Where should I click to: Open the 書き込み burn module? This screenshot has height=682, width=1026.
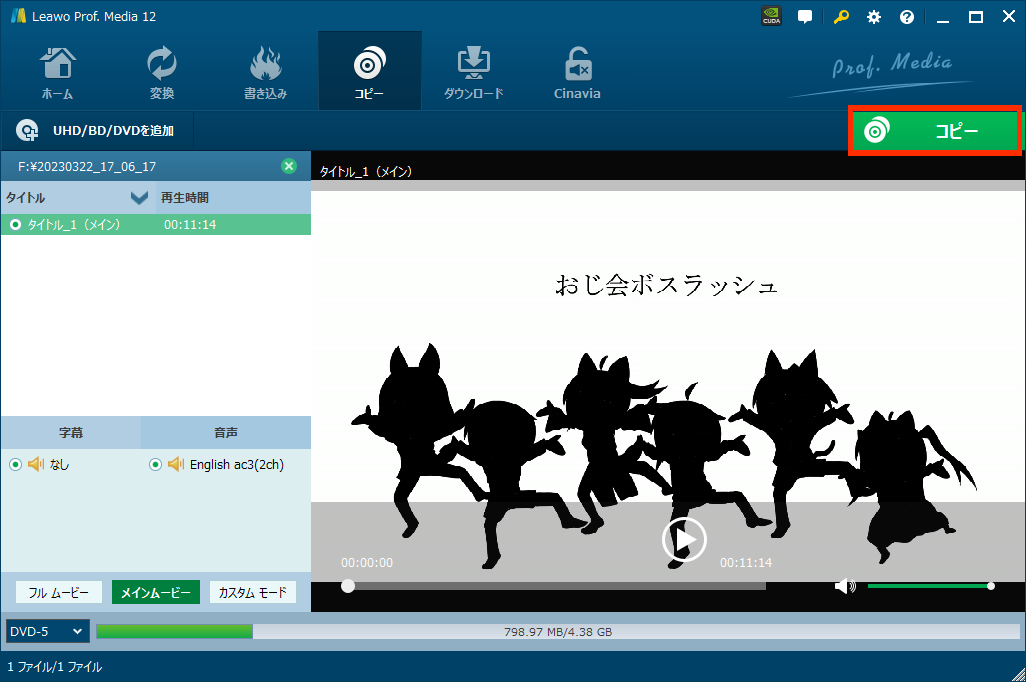point(265,72)
